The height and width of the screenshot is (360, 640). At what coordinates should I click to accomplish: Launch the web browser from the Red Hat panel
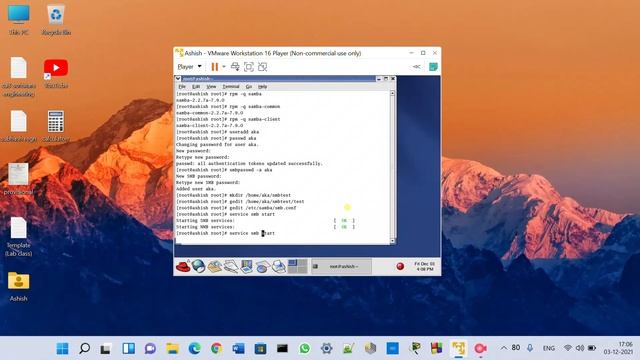coord(198,267)
